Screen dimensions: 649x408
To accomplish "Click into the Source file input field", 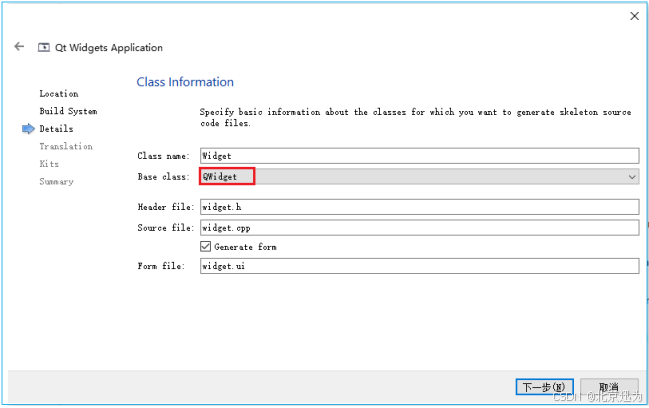I will coord(419,228).
